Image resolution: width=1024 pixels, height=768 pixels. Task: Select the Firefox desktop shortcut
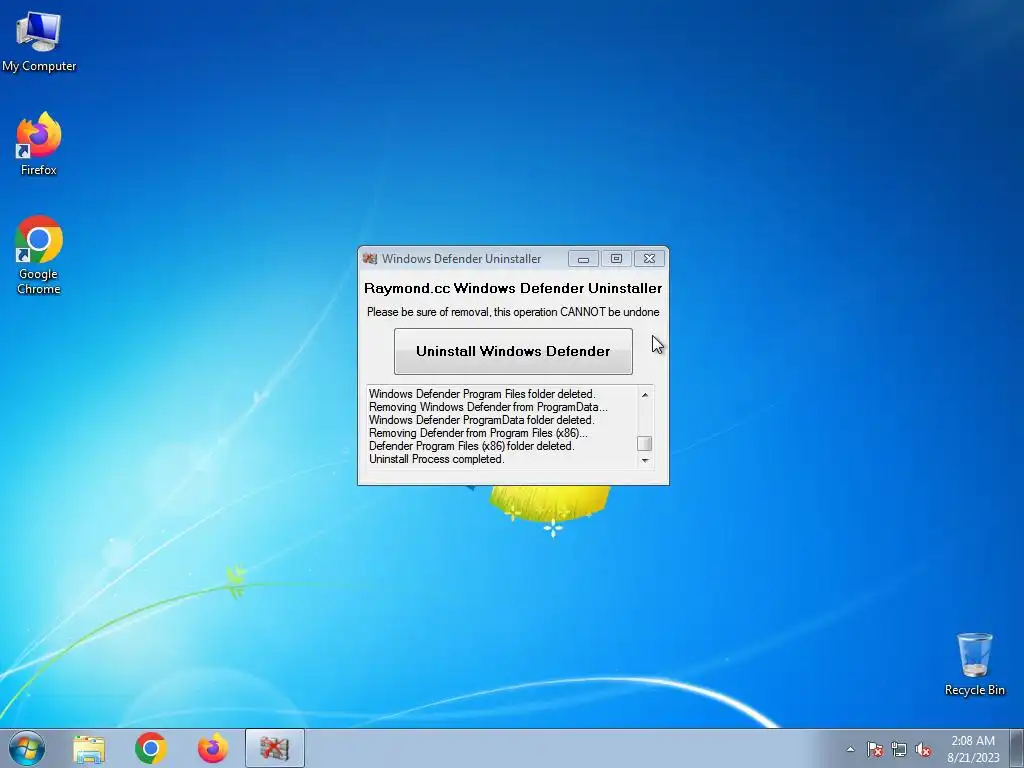(x=39, y=144)
